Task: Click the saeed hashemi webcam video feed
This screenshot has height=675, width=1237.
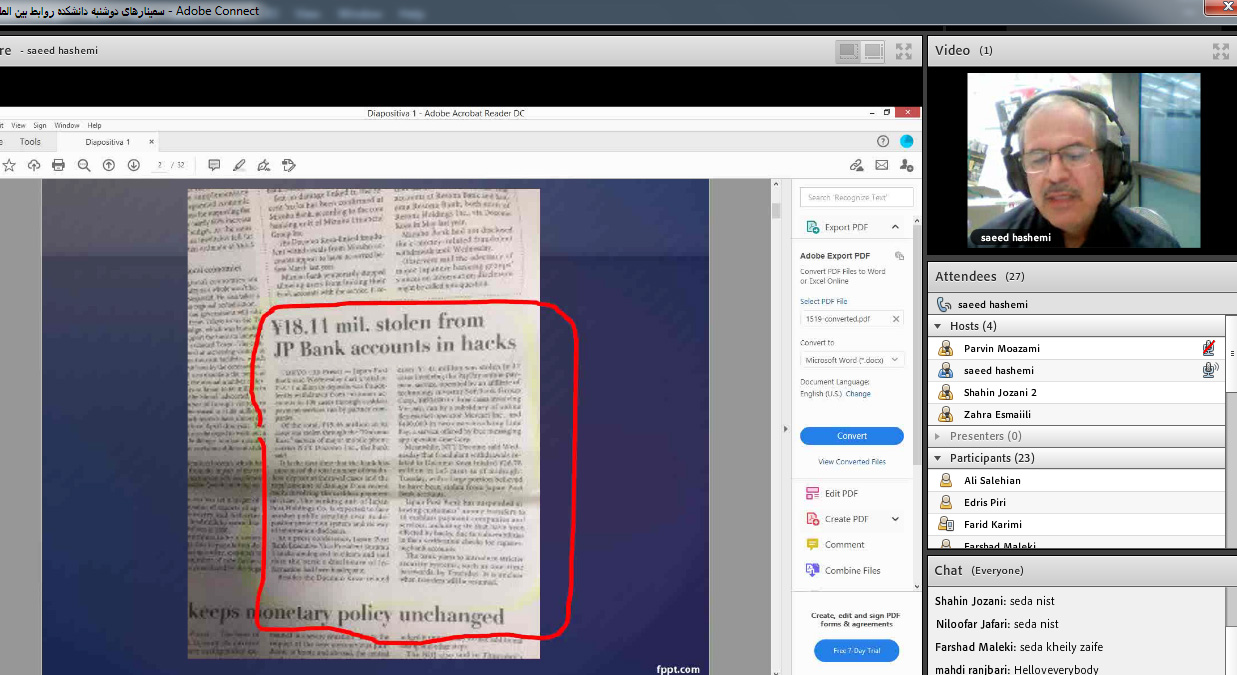Action: (1084, 160)
